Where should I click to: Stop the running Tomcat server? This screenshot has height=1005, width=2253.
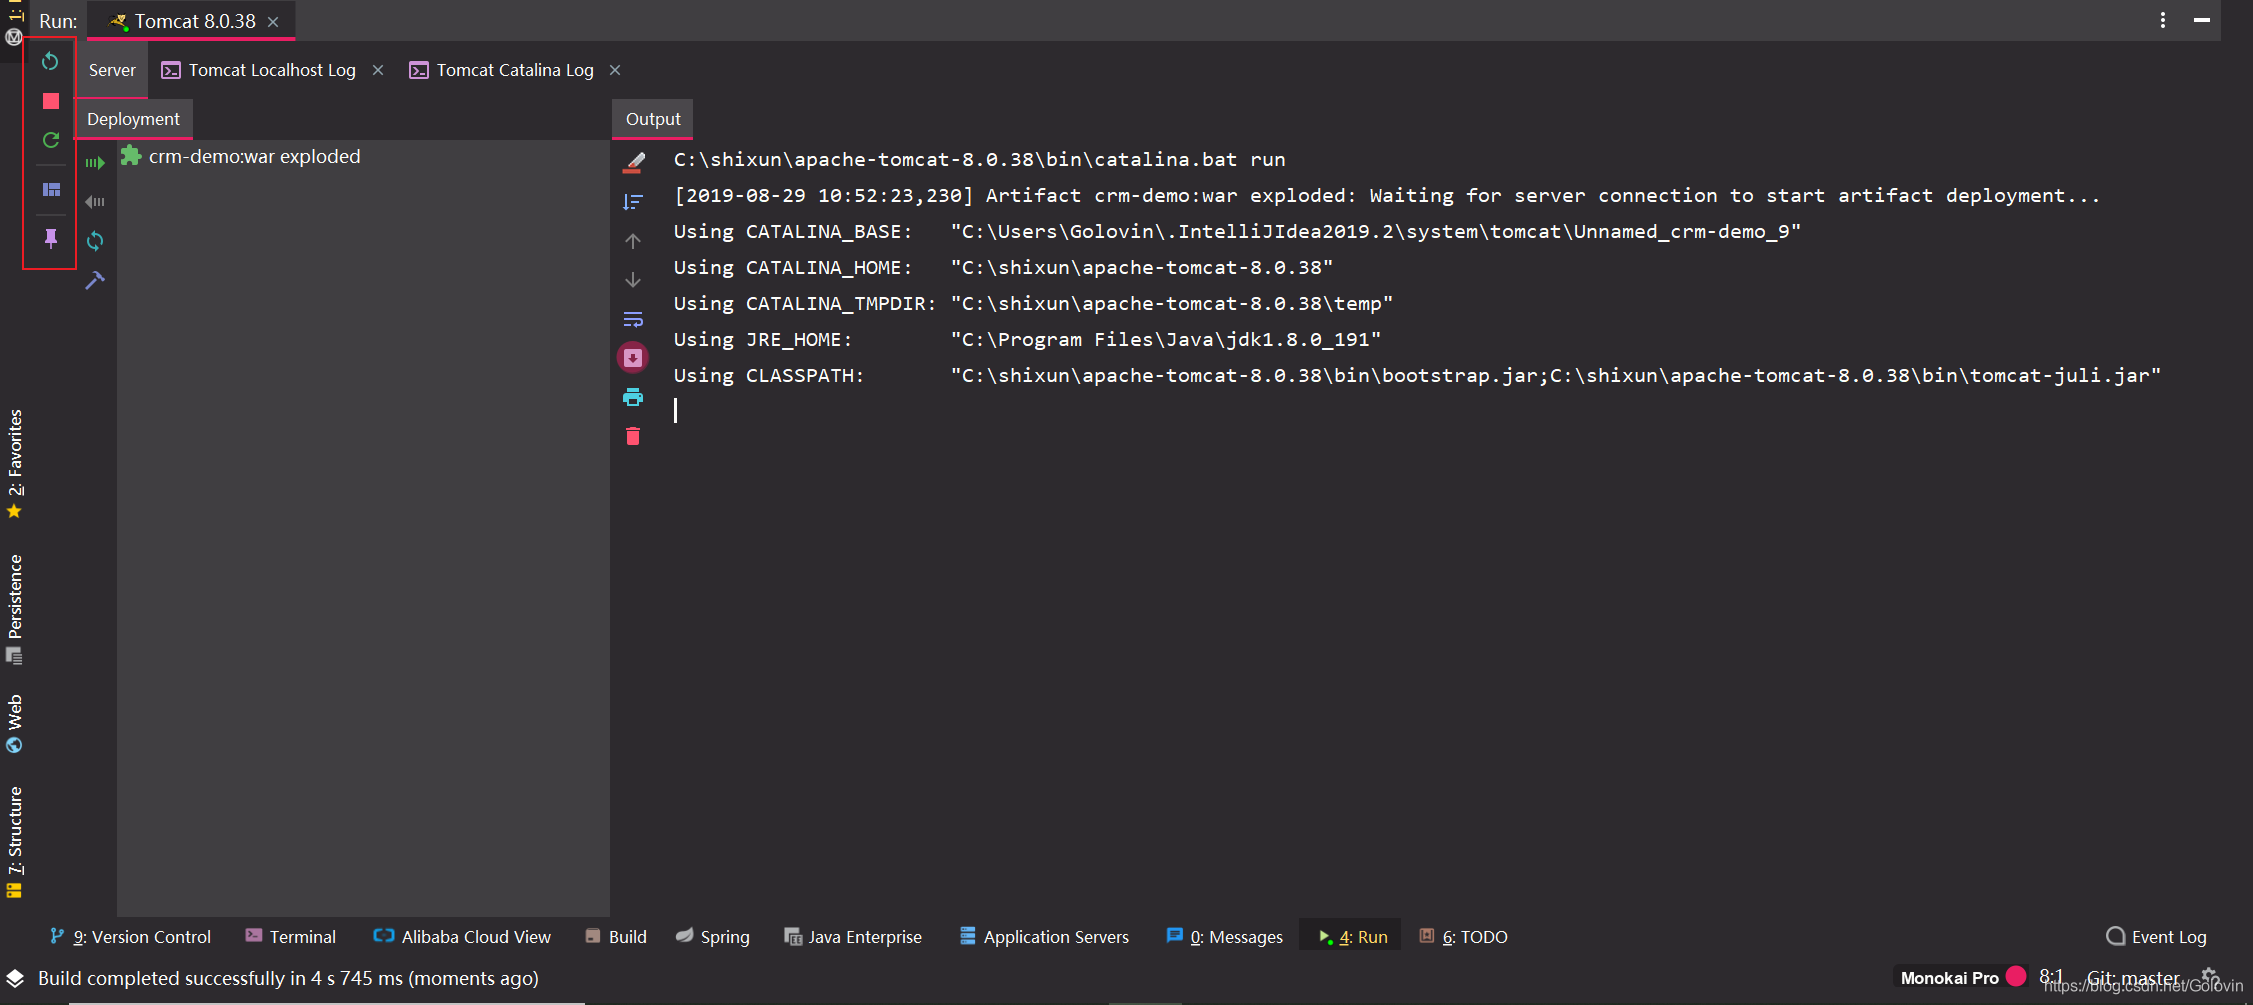[51, 101]
